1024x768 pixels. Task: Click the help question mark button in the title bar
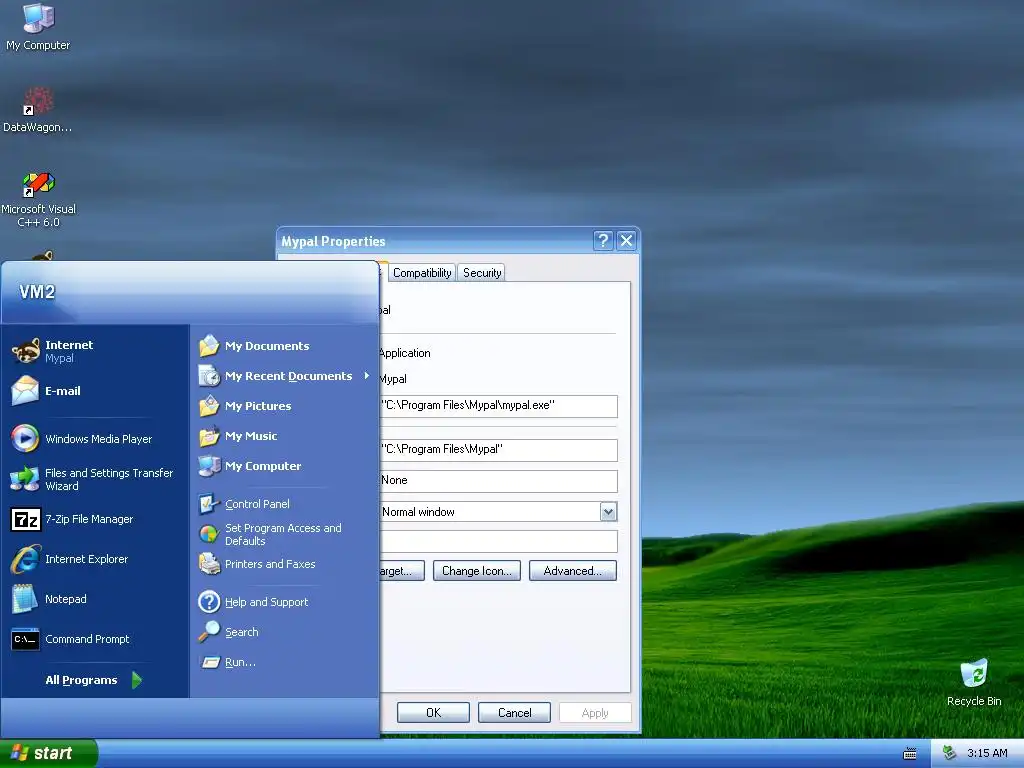click(603, 241)
